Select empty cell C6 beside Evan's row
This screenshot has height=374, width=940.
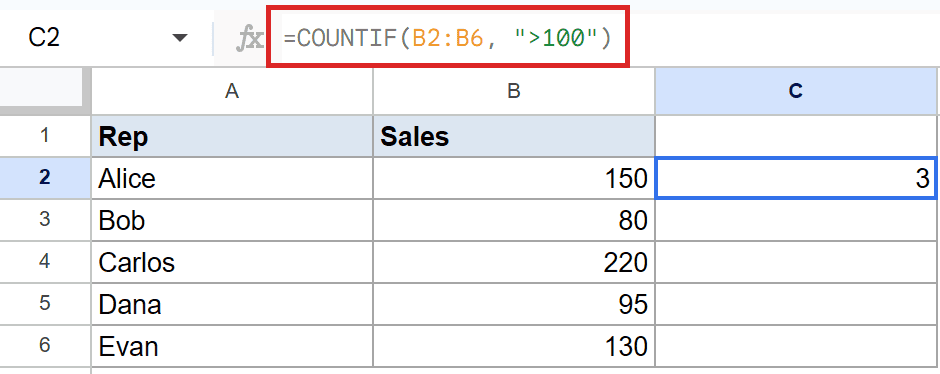click(796, 346)
